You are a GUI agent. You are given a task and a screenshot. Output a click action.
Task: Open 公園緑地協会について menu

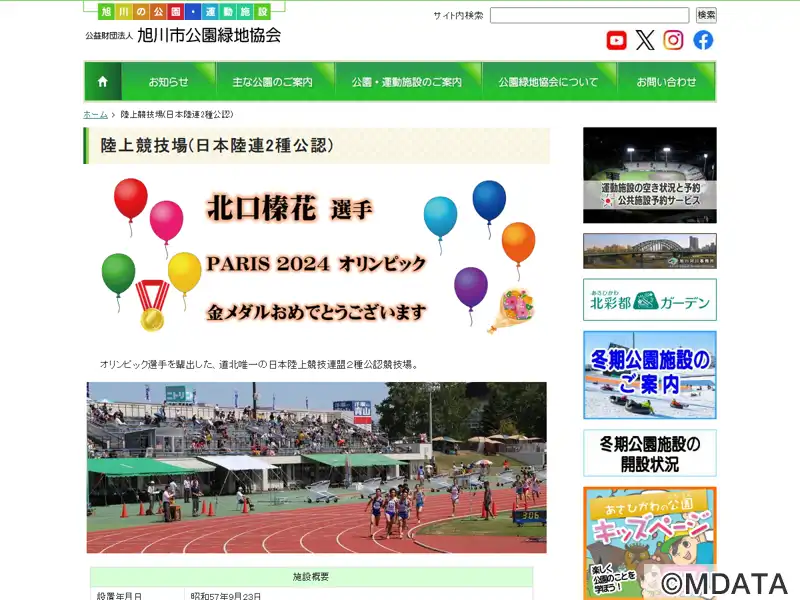pyautogui.click(x=548, y=82)
